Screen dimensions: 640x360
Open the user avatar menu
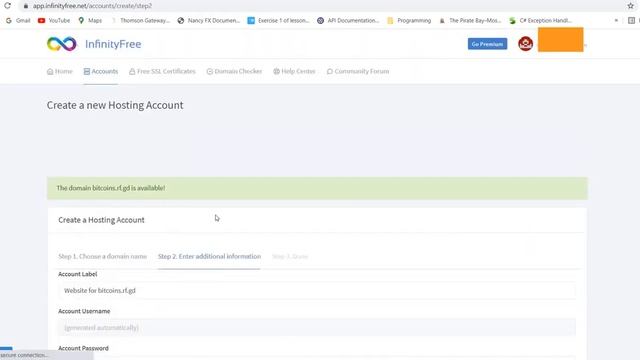coord(525,44)
